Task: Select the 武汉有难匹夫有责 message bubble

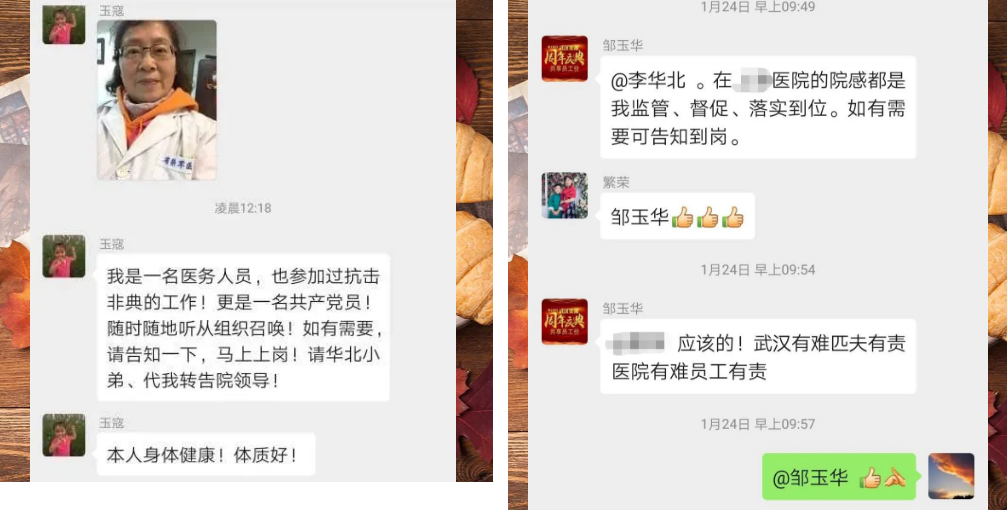Action: 758,357
